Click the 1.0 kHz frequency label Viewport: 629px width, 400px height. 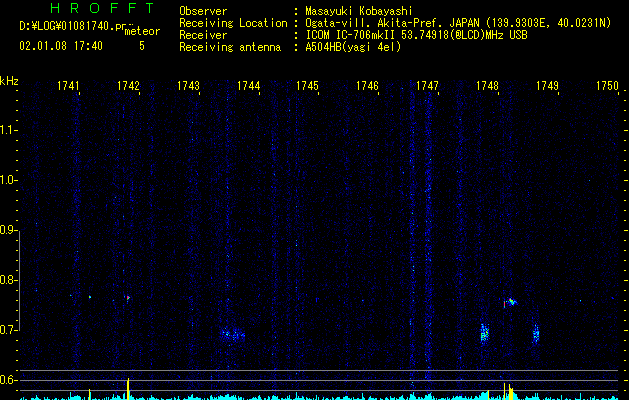[x=8, y=180]
